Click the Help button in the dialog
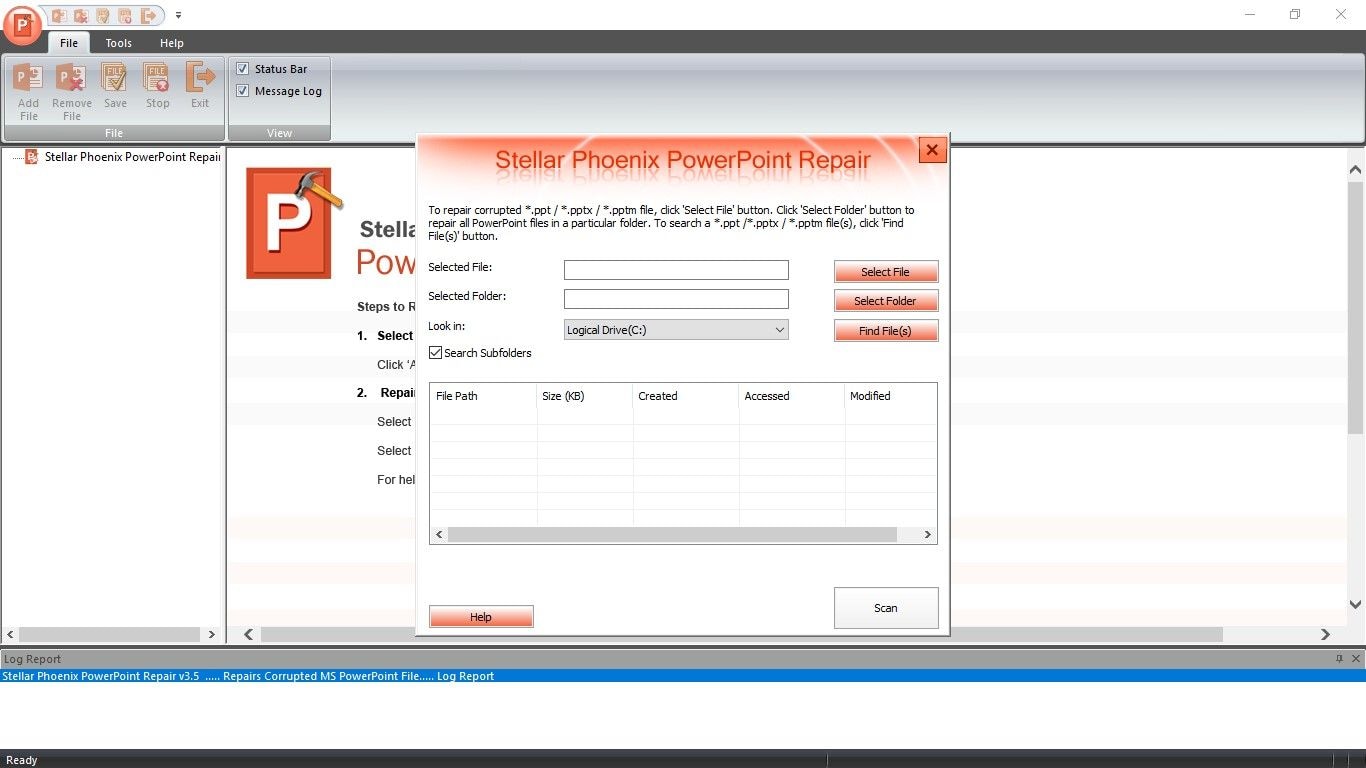The width and height of the screenshot is (1366, 768). (x=481, y=617)
